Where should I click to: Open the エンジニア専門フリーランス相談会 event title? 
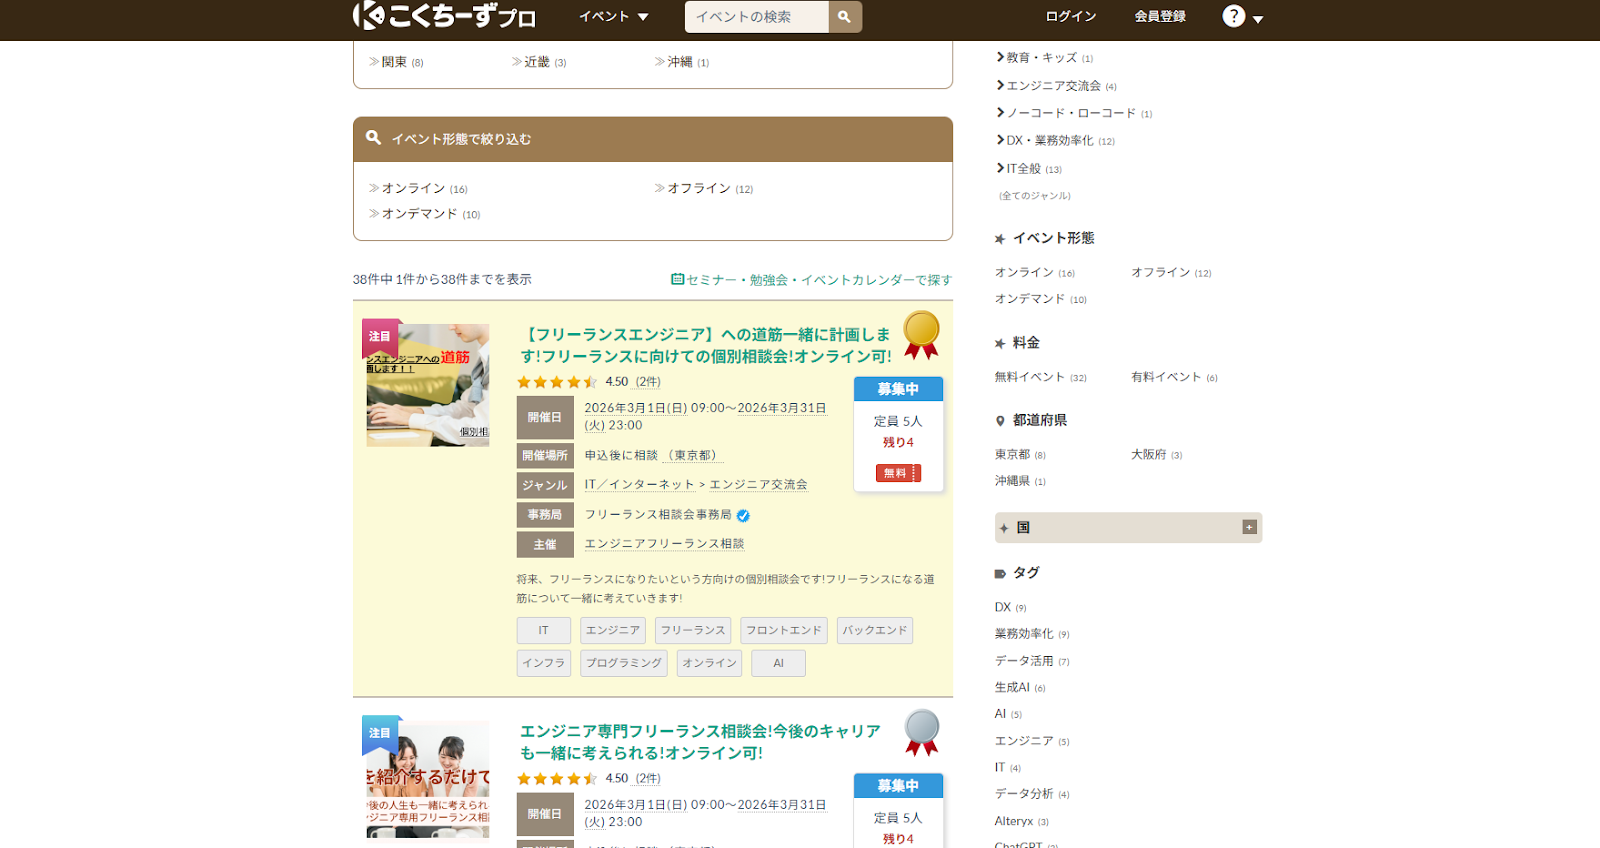click(700, 742)
